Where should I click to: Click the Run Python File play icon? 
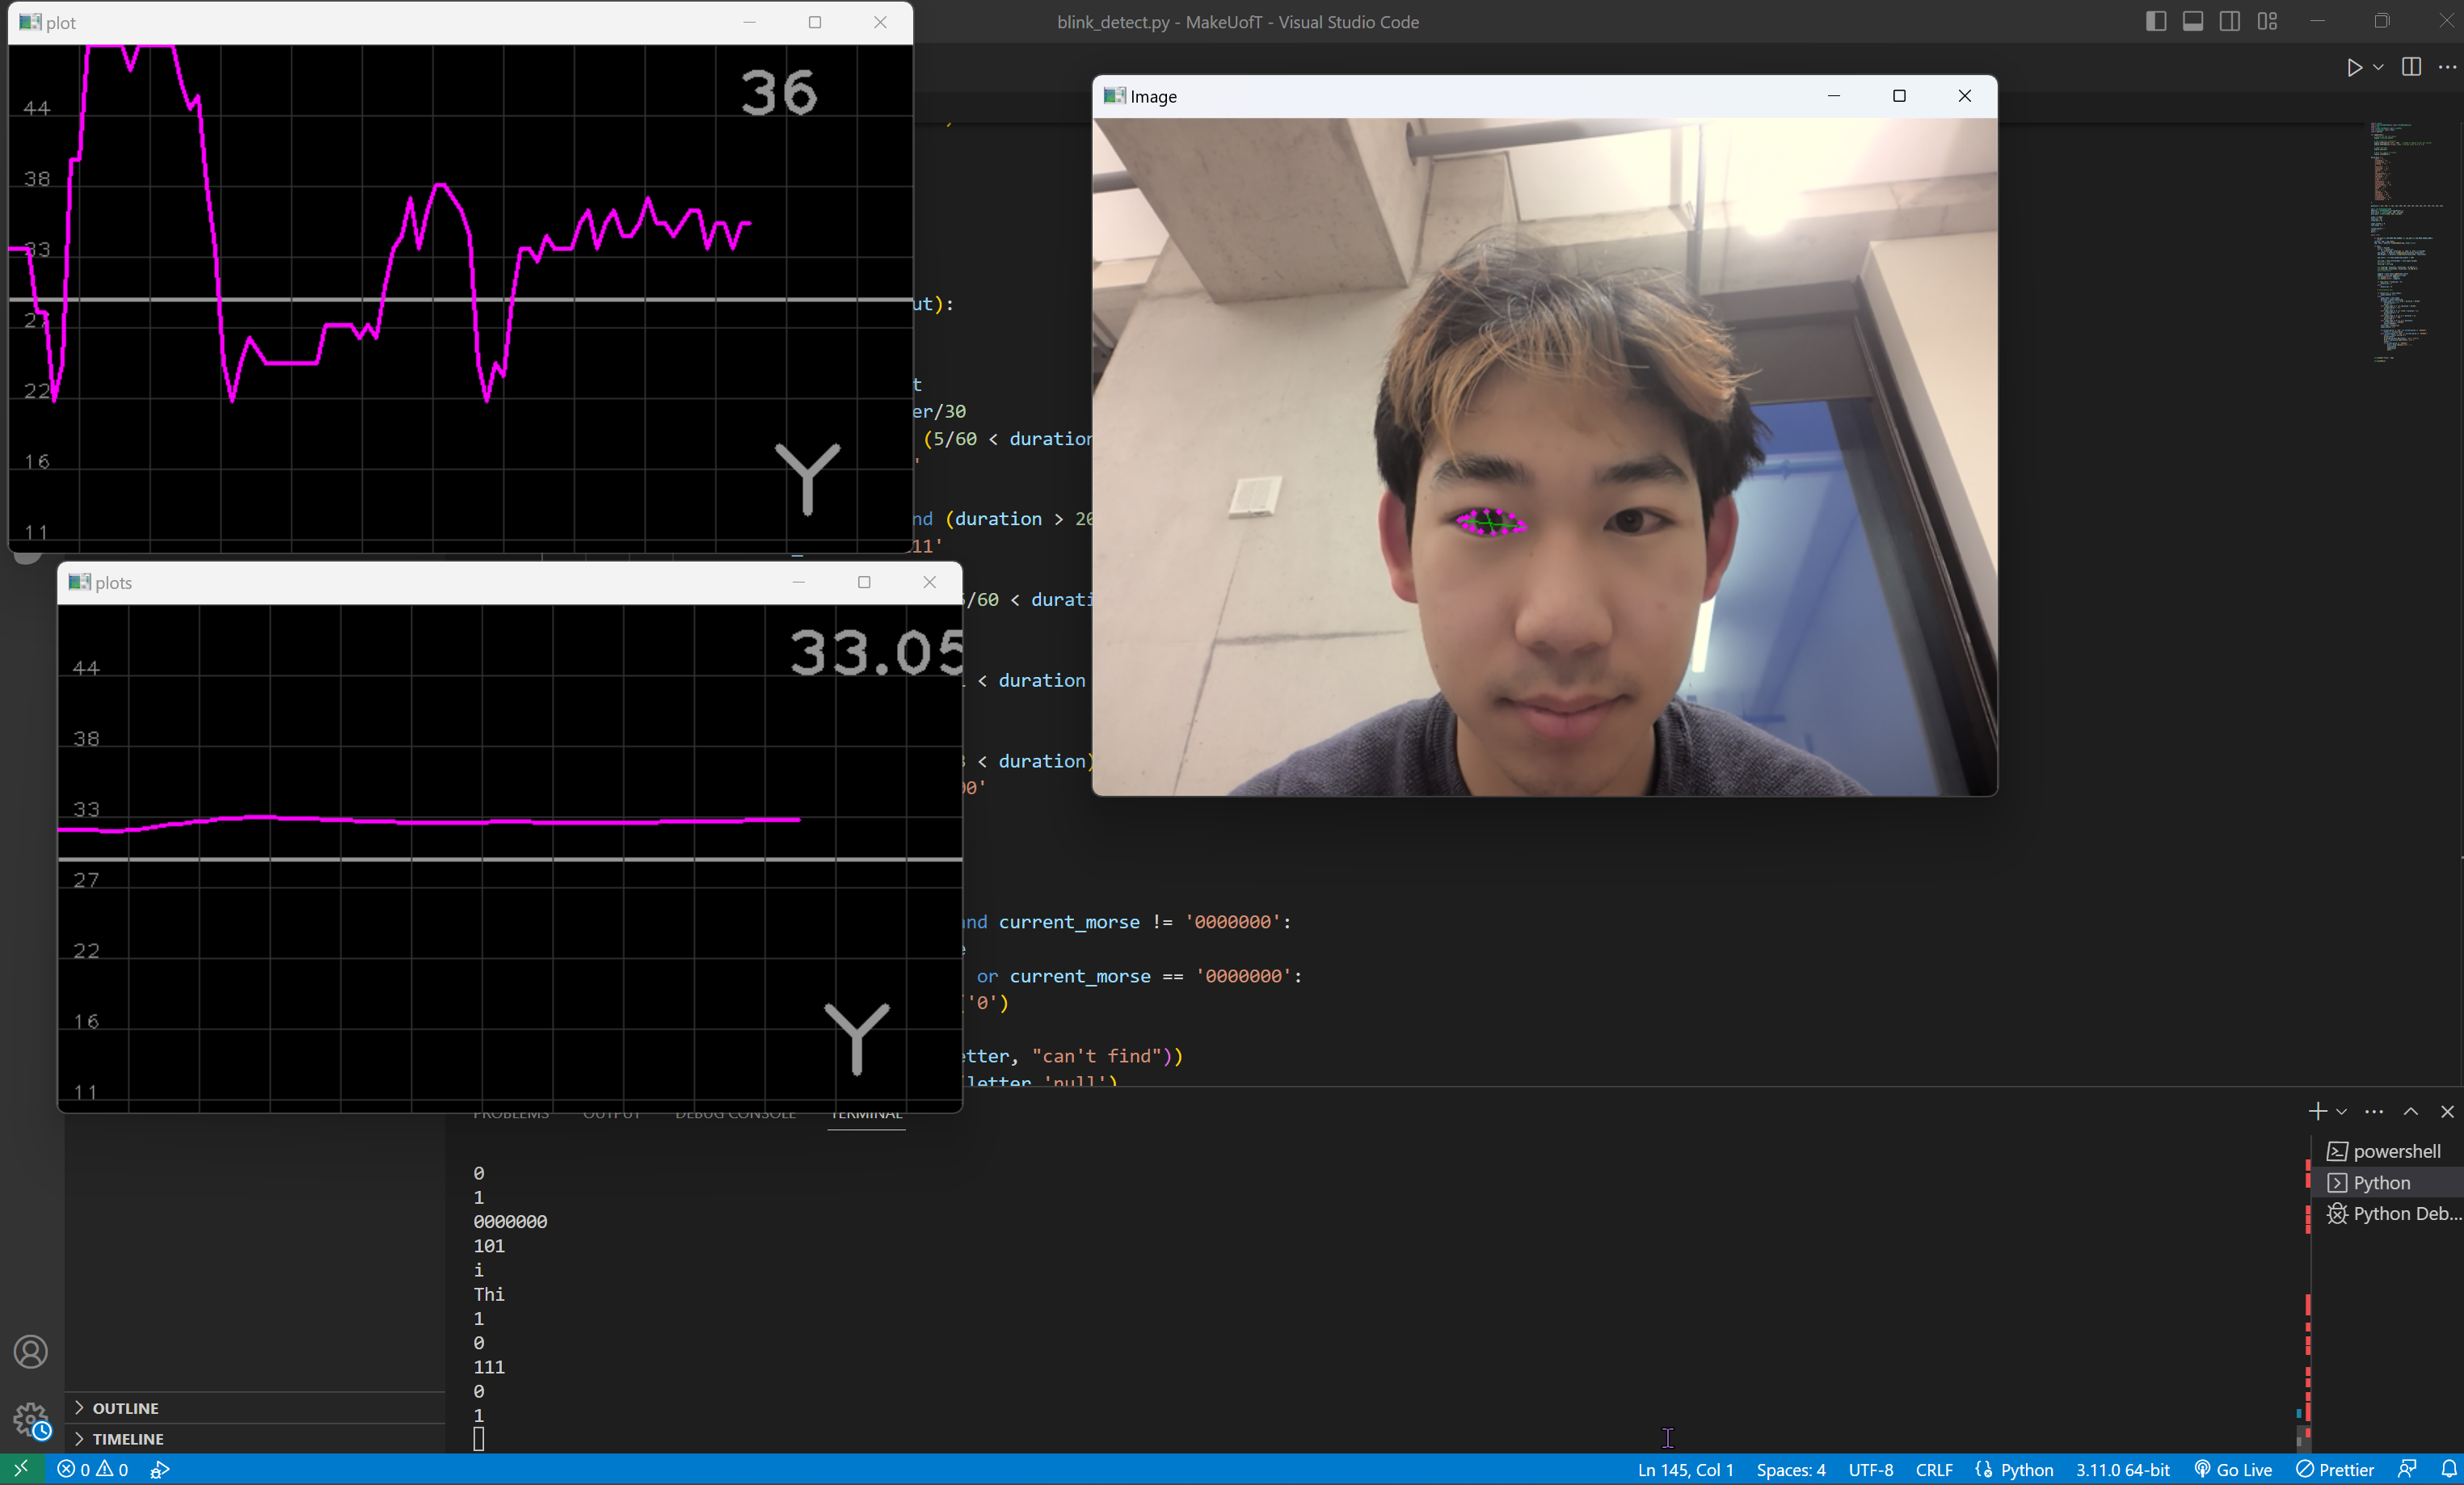pos(2354,67)
